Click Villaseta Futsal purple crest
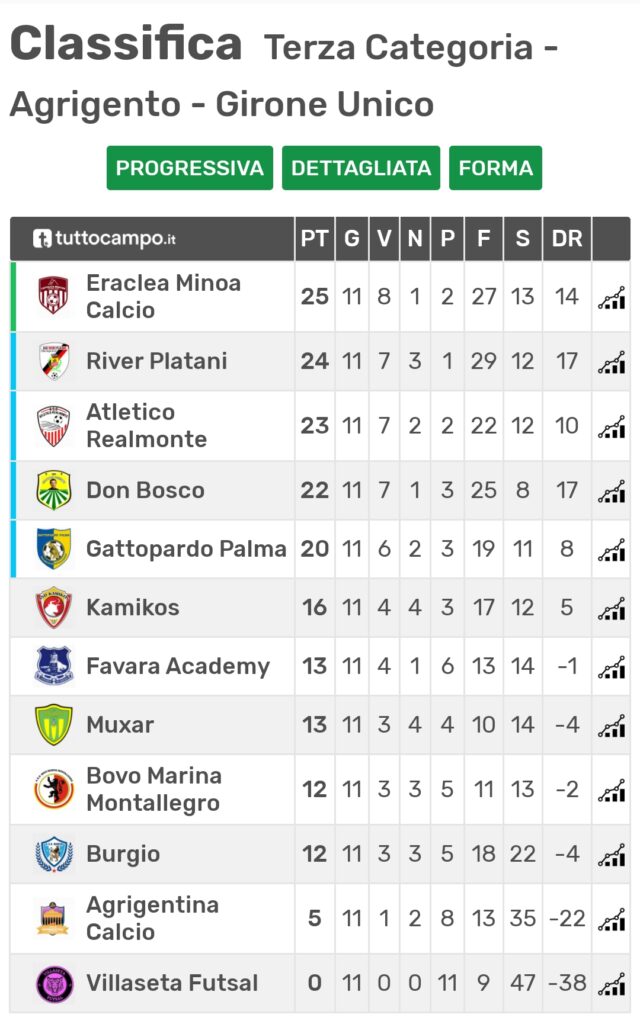Viewport: 640px width, 1024px height. [x=54, y=983]
